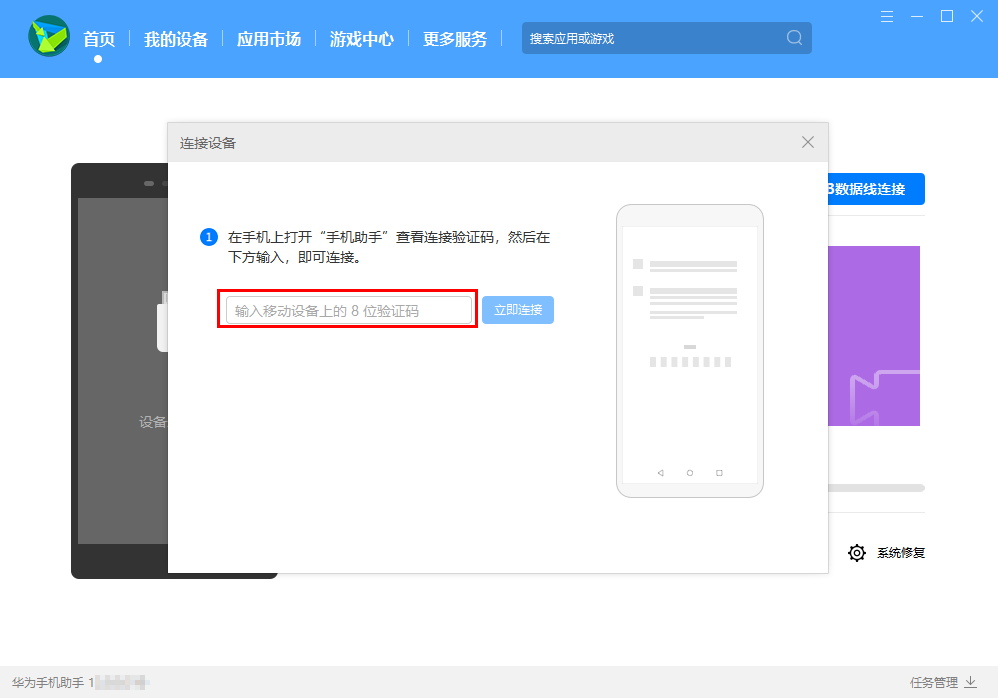Close the HiSuite main window
Screen dimensions: 998x698
[x=976, y=17]
